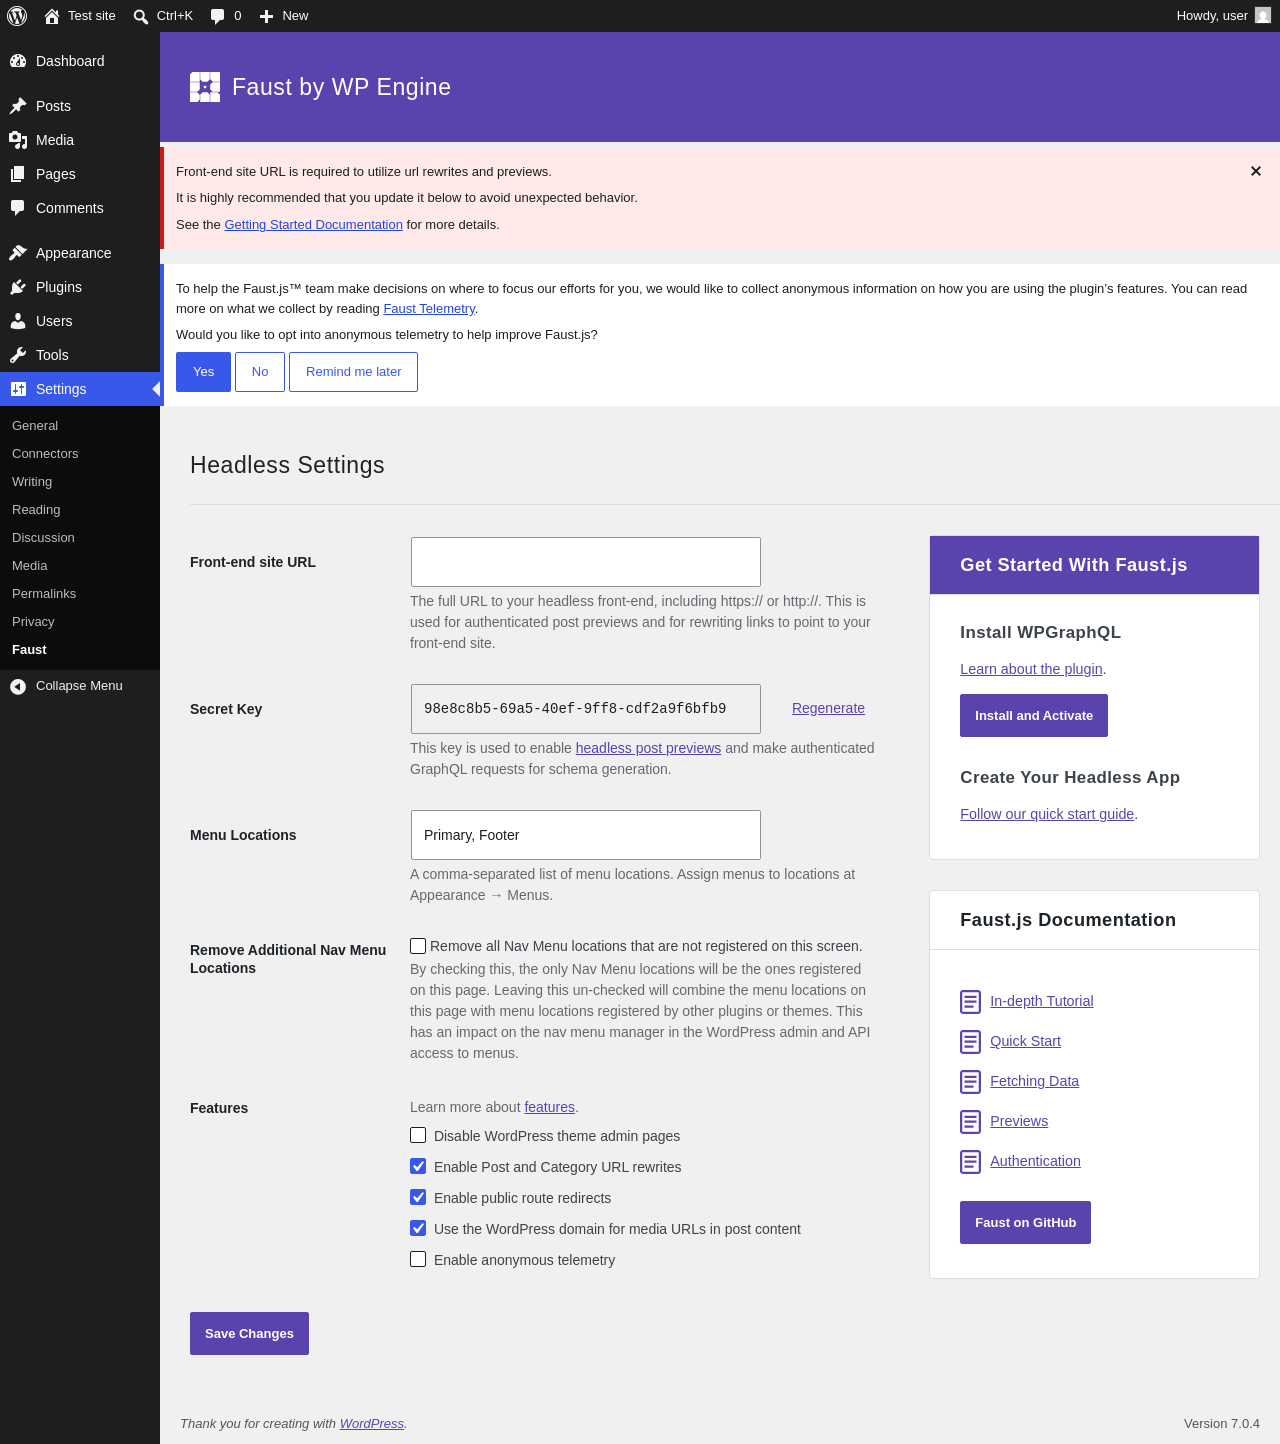Image resolution: width=1280 pixels, height=1444 pixels.
Task: Click Yes to opt into telemetry
Action: 203,372
